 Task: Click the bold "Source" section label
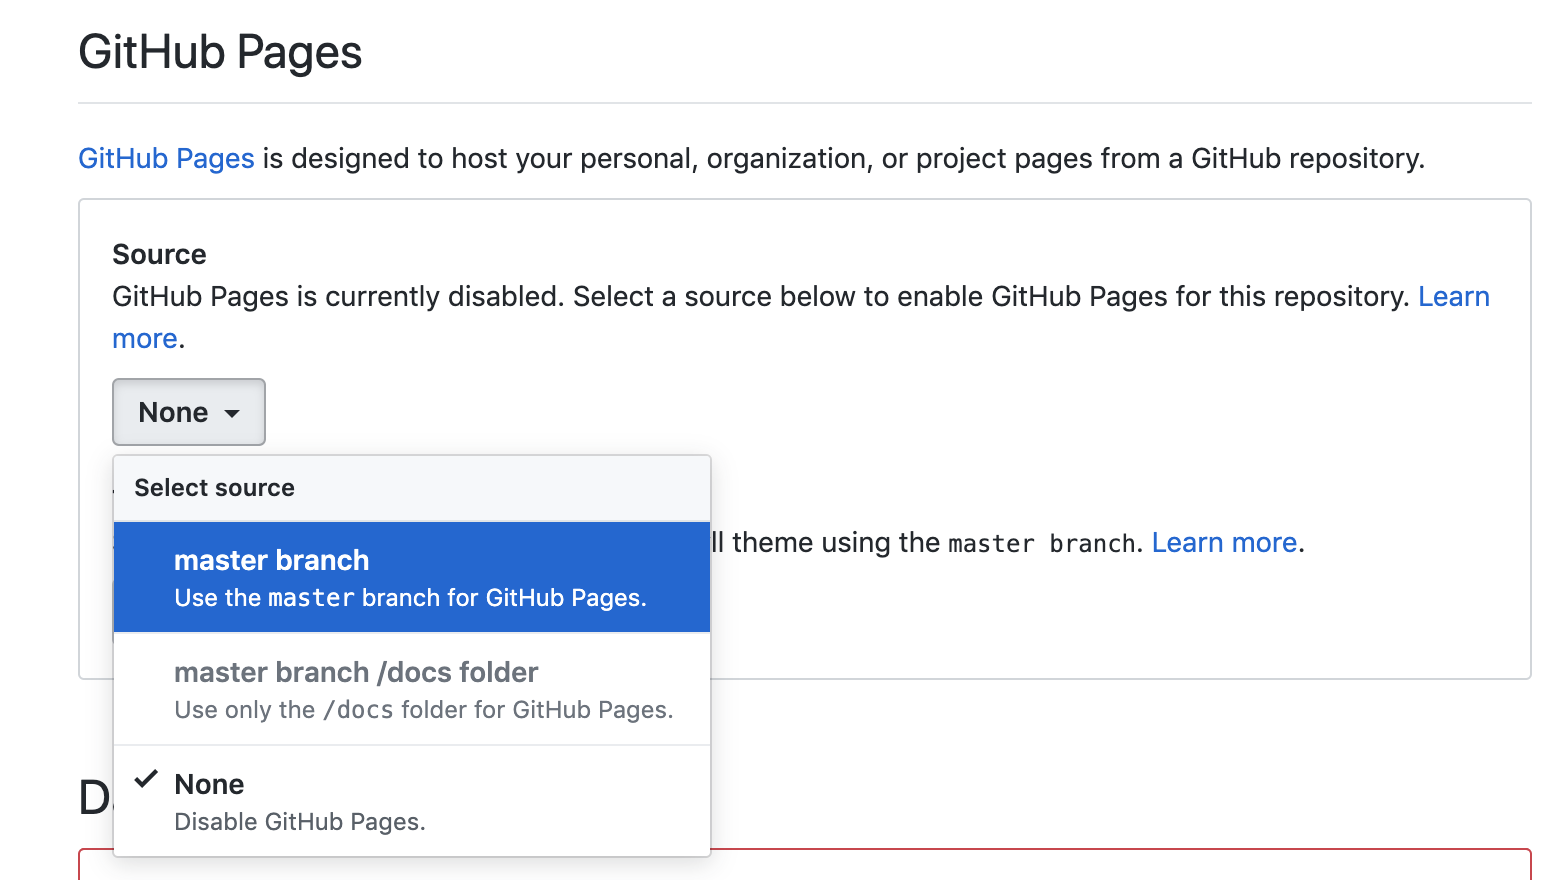(x=159, y=254)
